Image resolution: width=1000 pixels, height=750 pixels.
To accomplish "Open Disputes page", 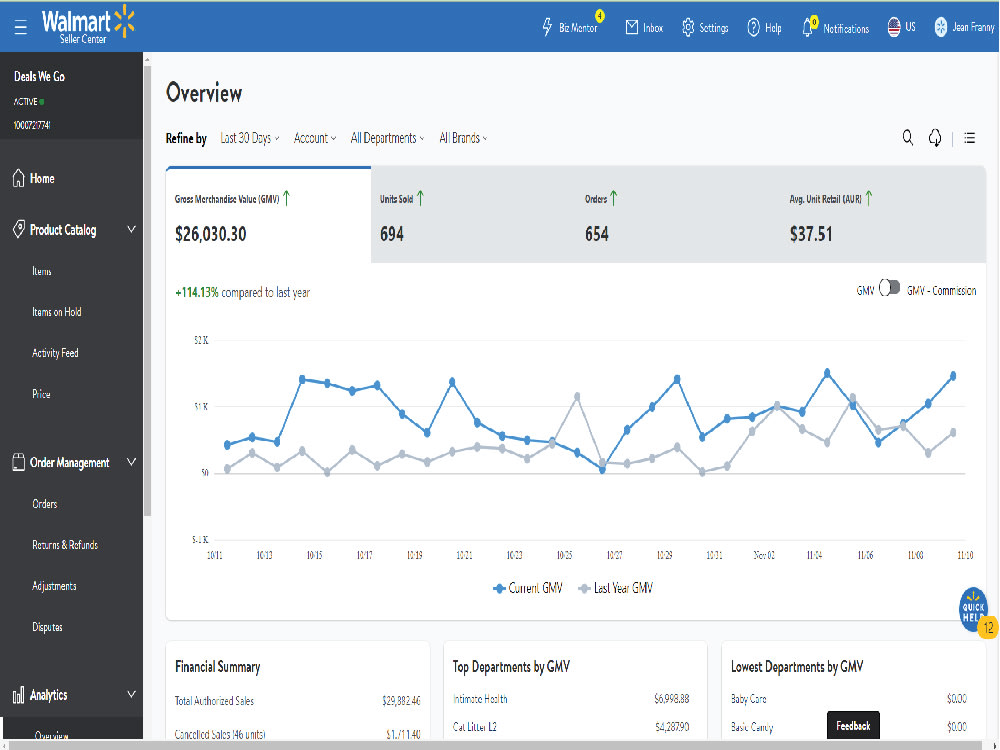I will click(47, 627).
